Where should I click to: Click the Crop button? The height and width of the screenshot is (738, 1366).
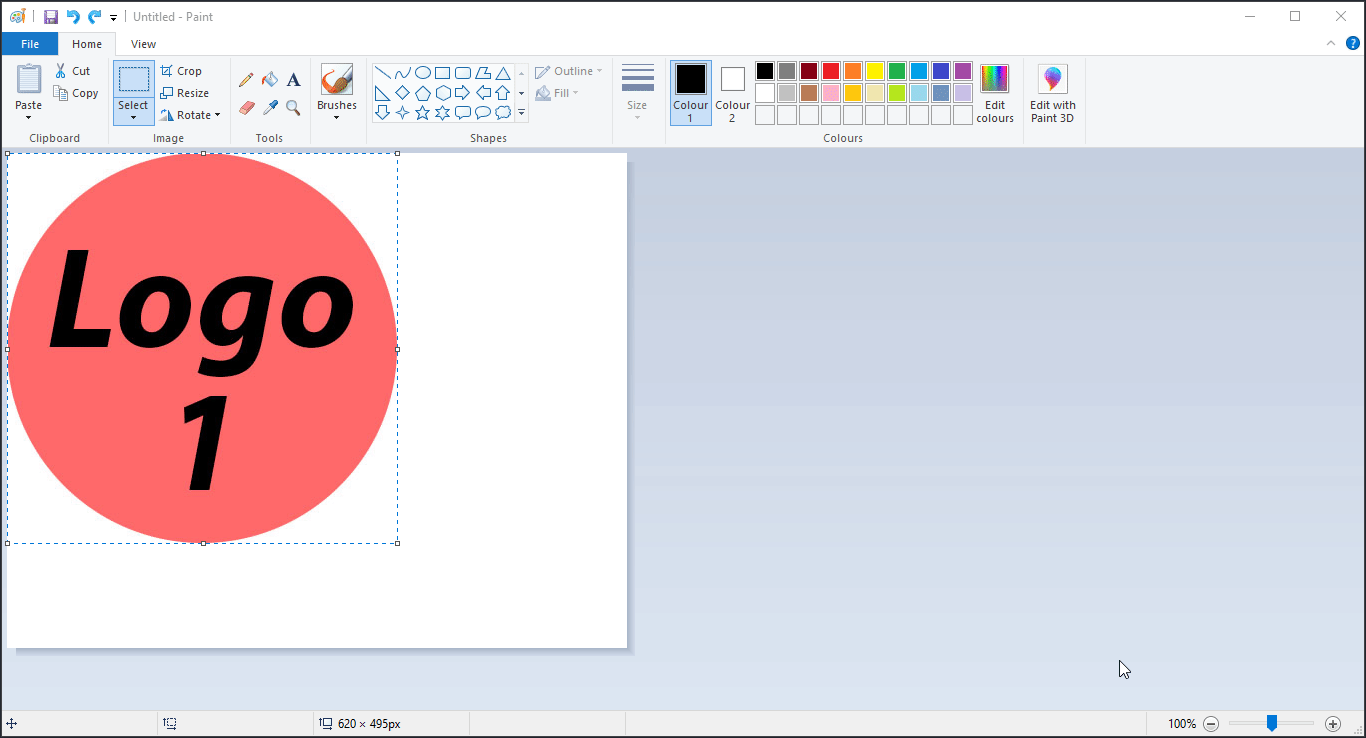(182, 71)
